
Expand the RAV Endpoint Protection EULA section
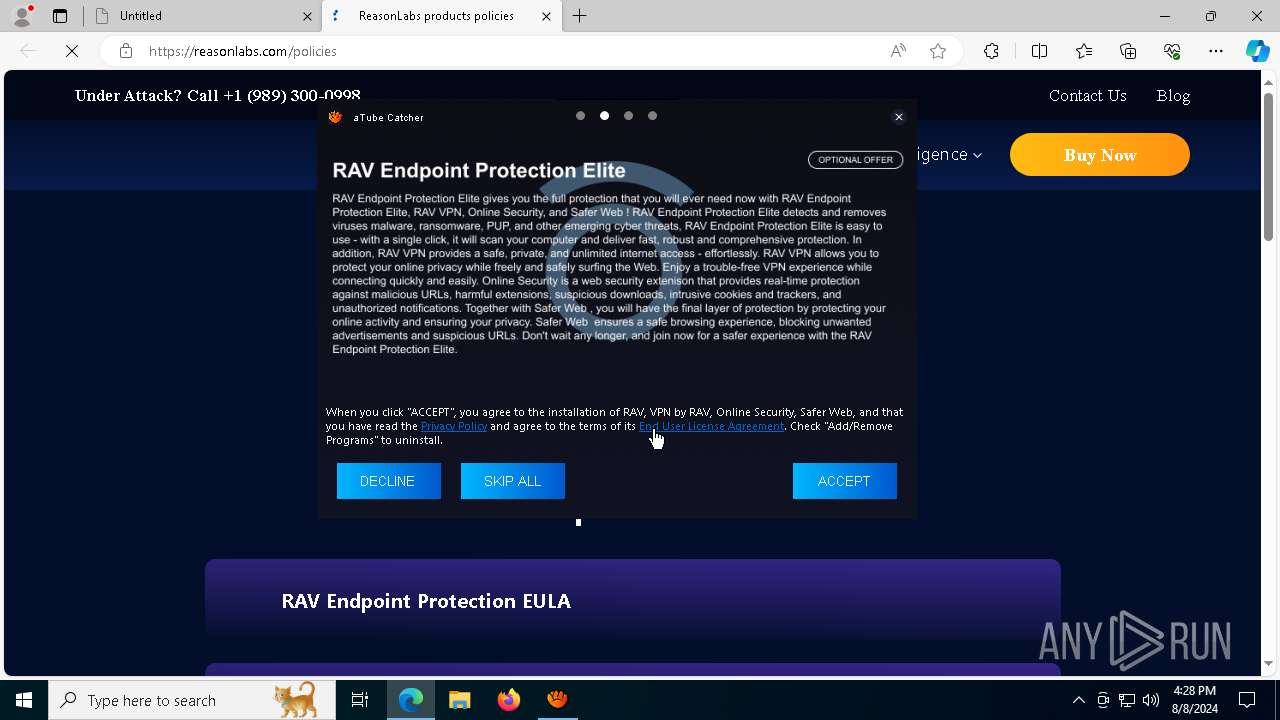(632, 600)
